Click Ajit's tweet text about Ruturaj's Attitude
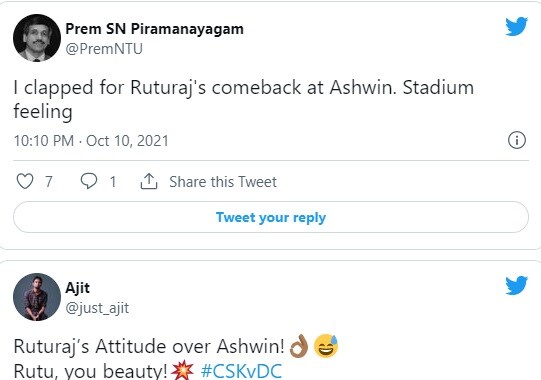Screen dimensions: 541x380 point(176,358)
